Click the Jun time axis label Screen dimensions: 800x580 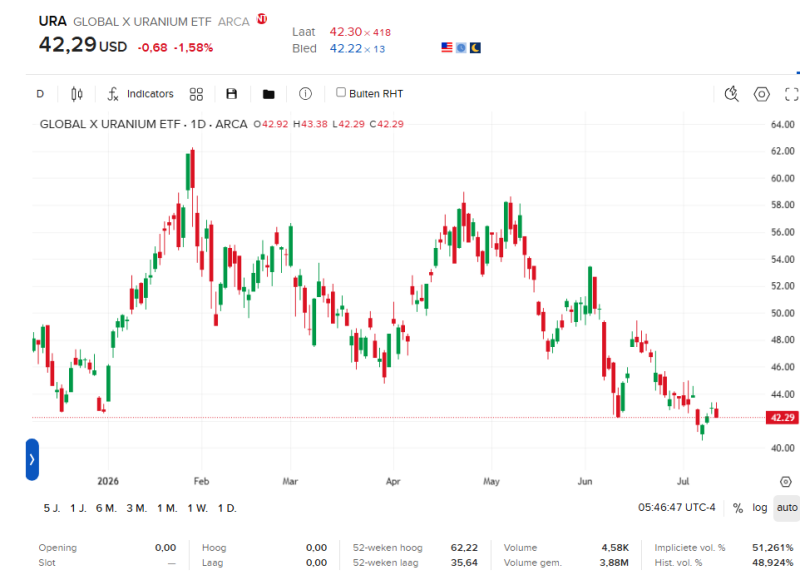(x=585, y=481)
